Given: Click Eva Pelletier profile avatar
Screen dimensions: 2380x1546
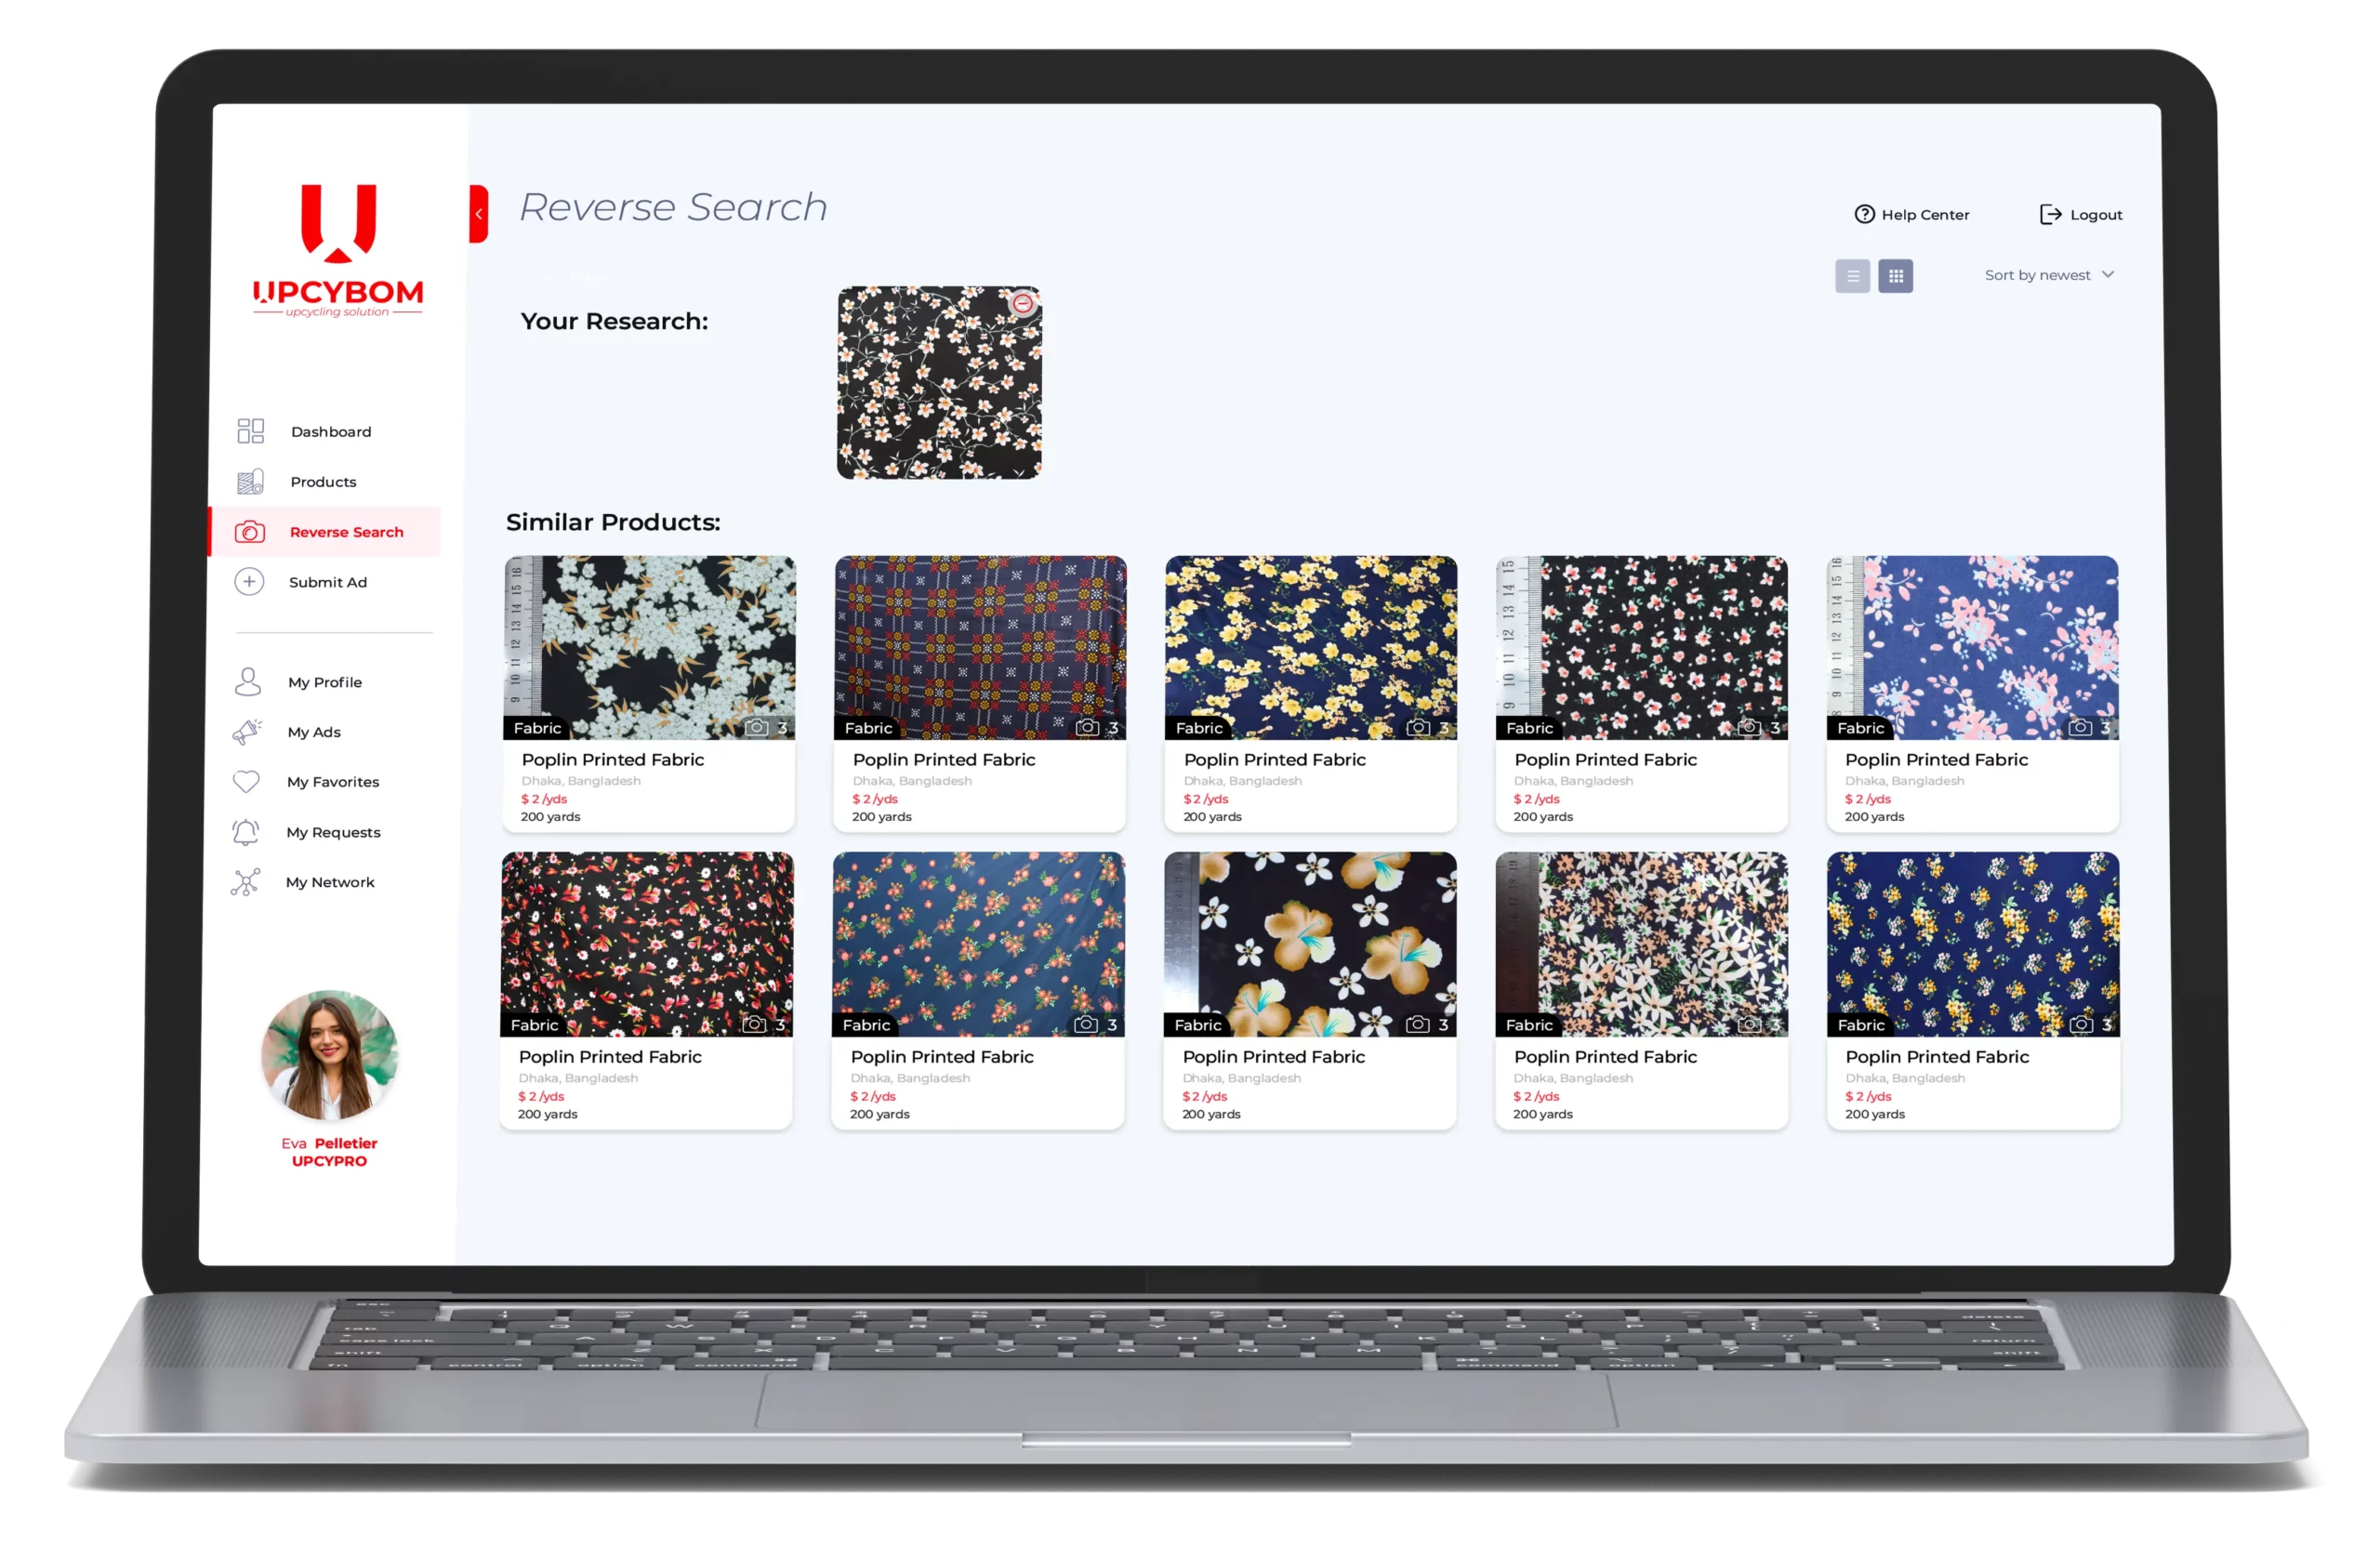Looking at the screenshot, I should (x=329, y=1056).
